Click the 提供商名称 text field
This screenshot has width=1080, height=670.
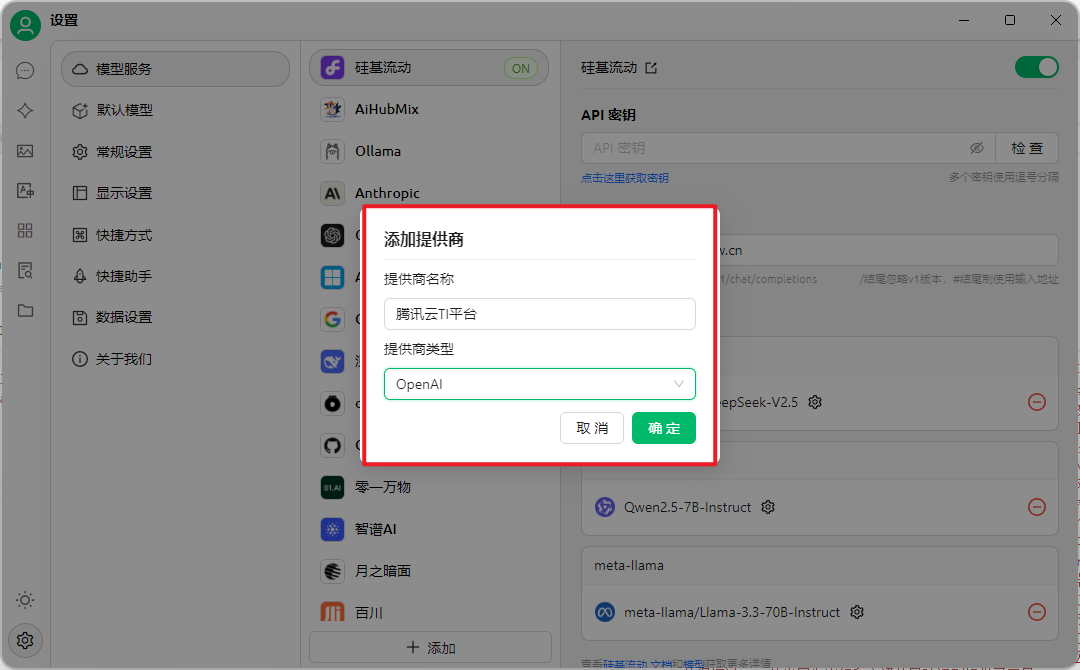[x=540, y=314]
